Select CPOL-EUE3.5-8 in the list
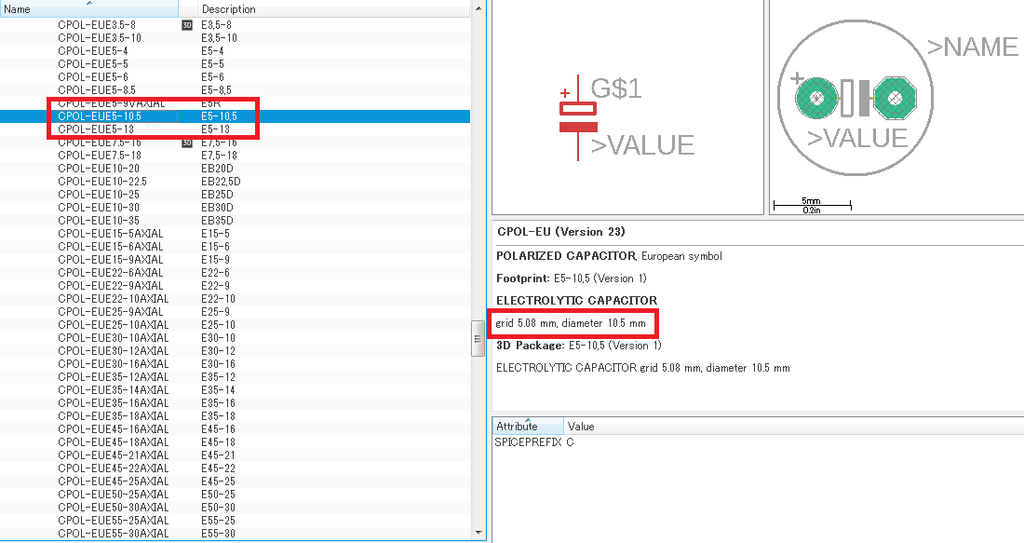The width and height of the screenshot is (1024, 543). [x=97, y=25]
